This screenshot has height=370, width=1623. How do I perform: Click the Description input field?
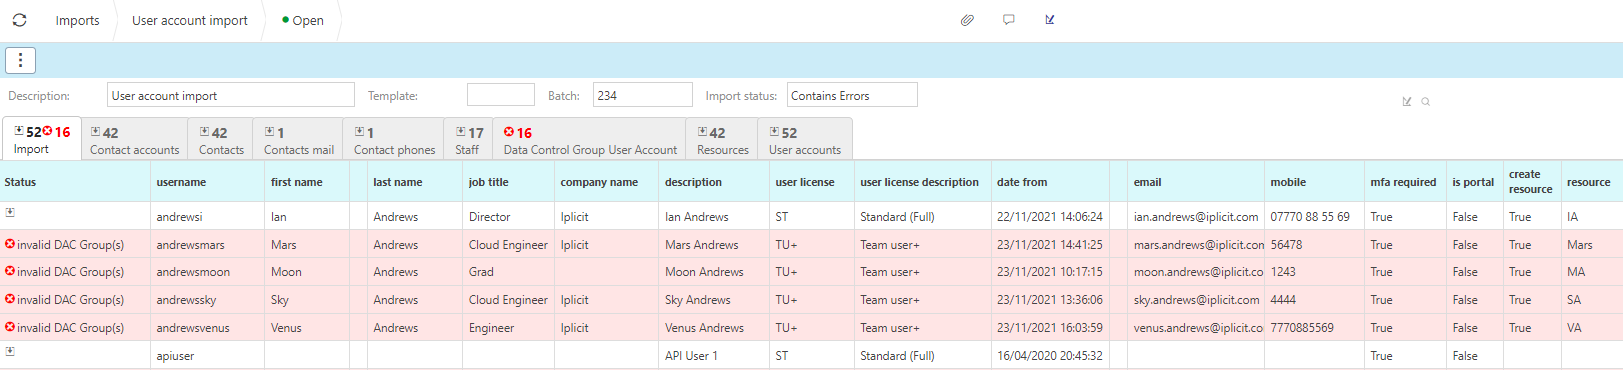point(231,95)
